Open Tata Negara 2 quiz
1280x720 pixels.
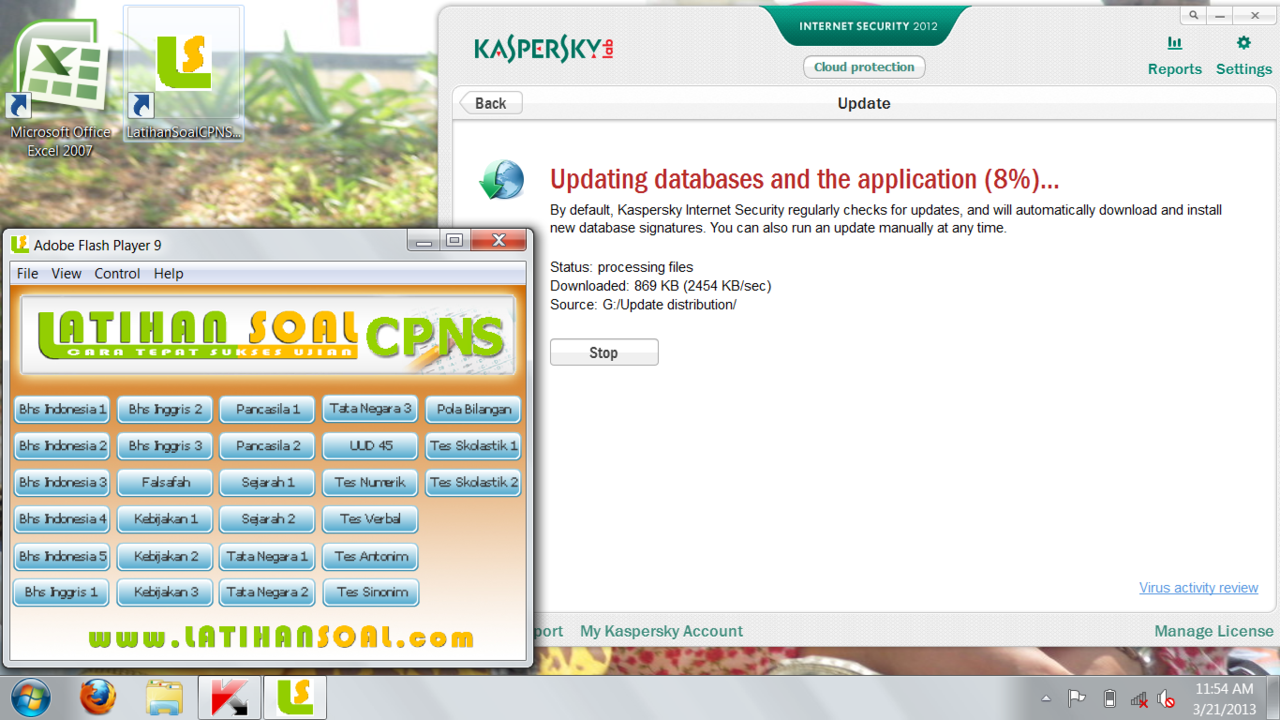(x=268, y=592)
